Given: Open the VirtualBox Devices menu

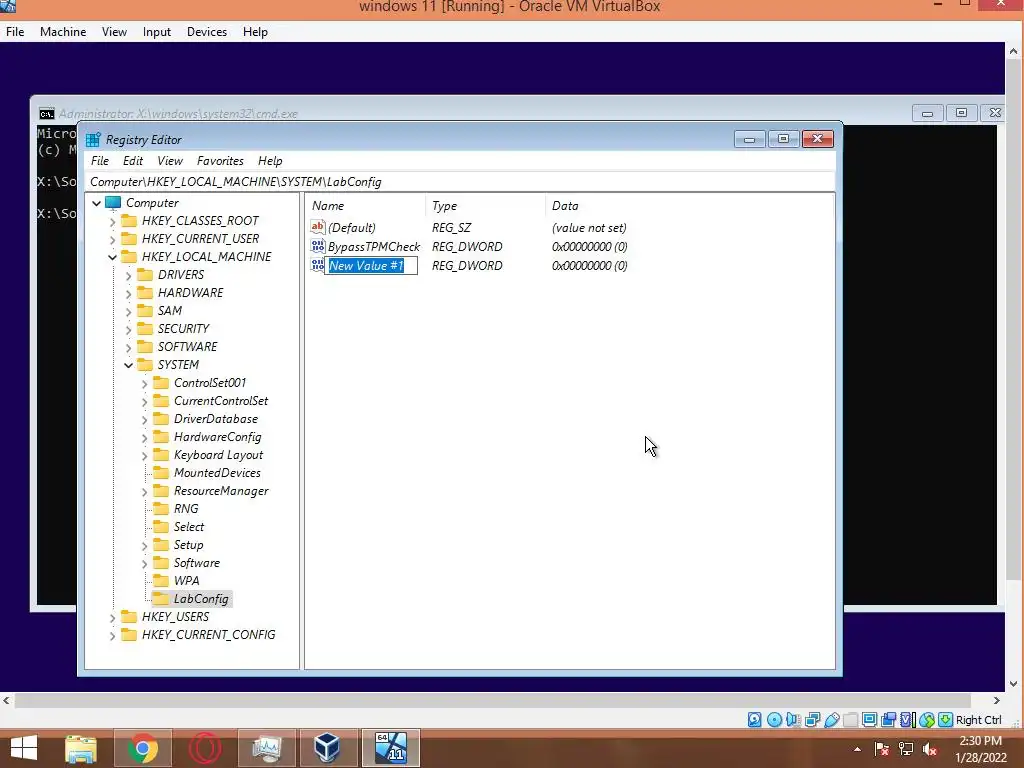Looking at the screenshot, I should 207,31.
